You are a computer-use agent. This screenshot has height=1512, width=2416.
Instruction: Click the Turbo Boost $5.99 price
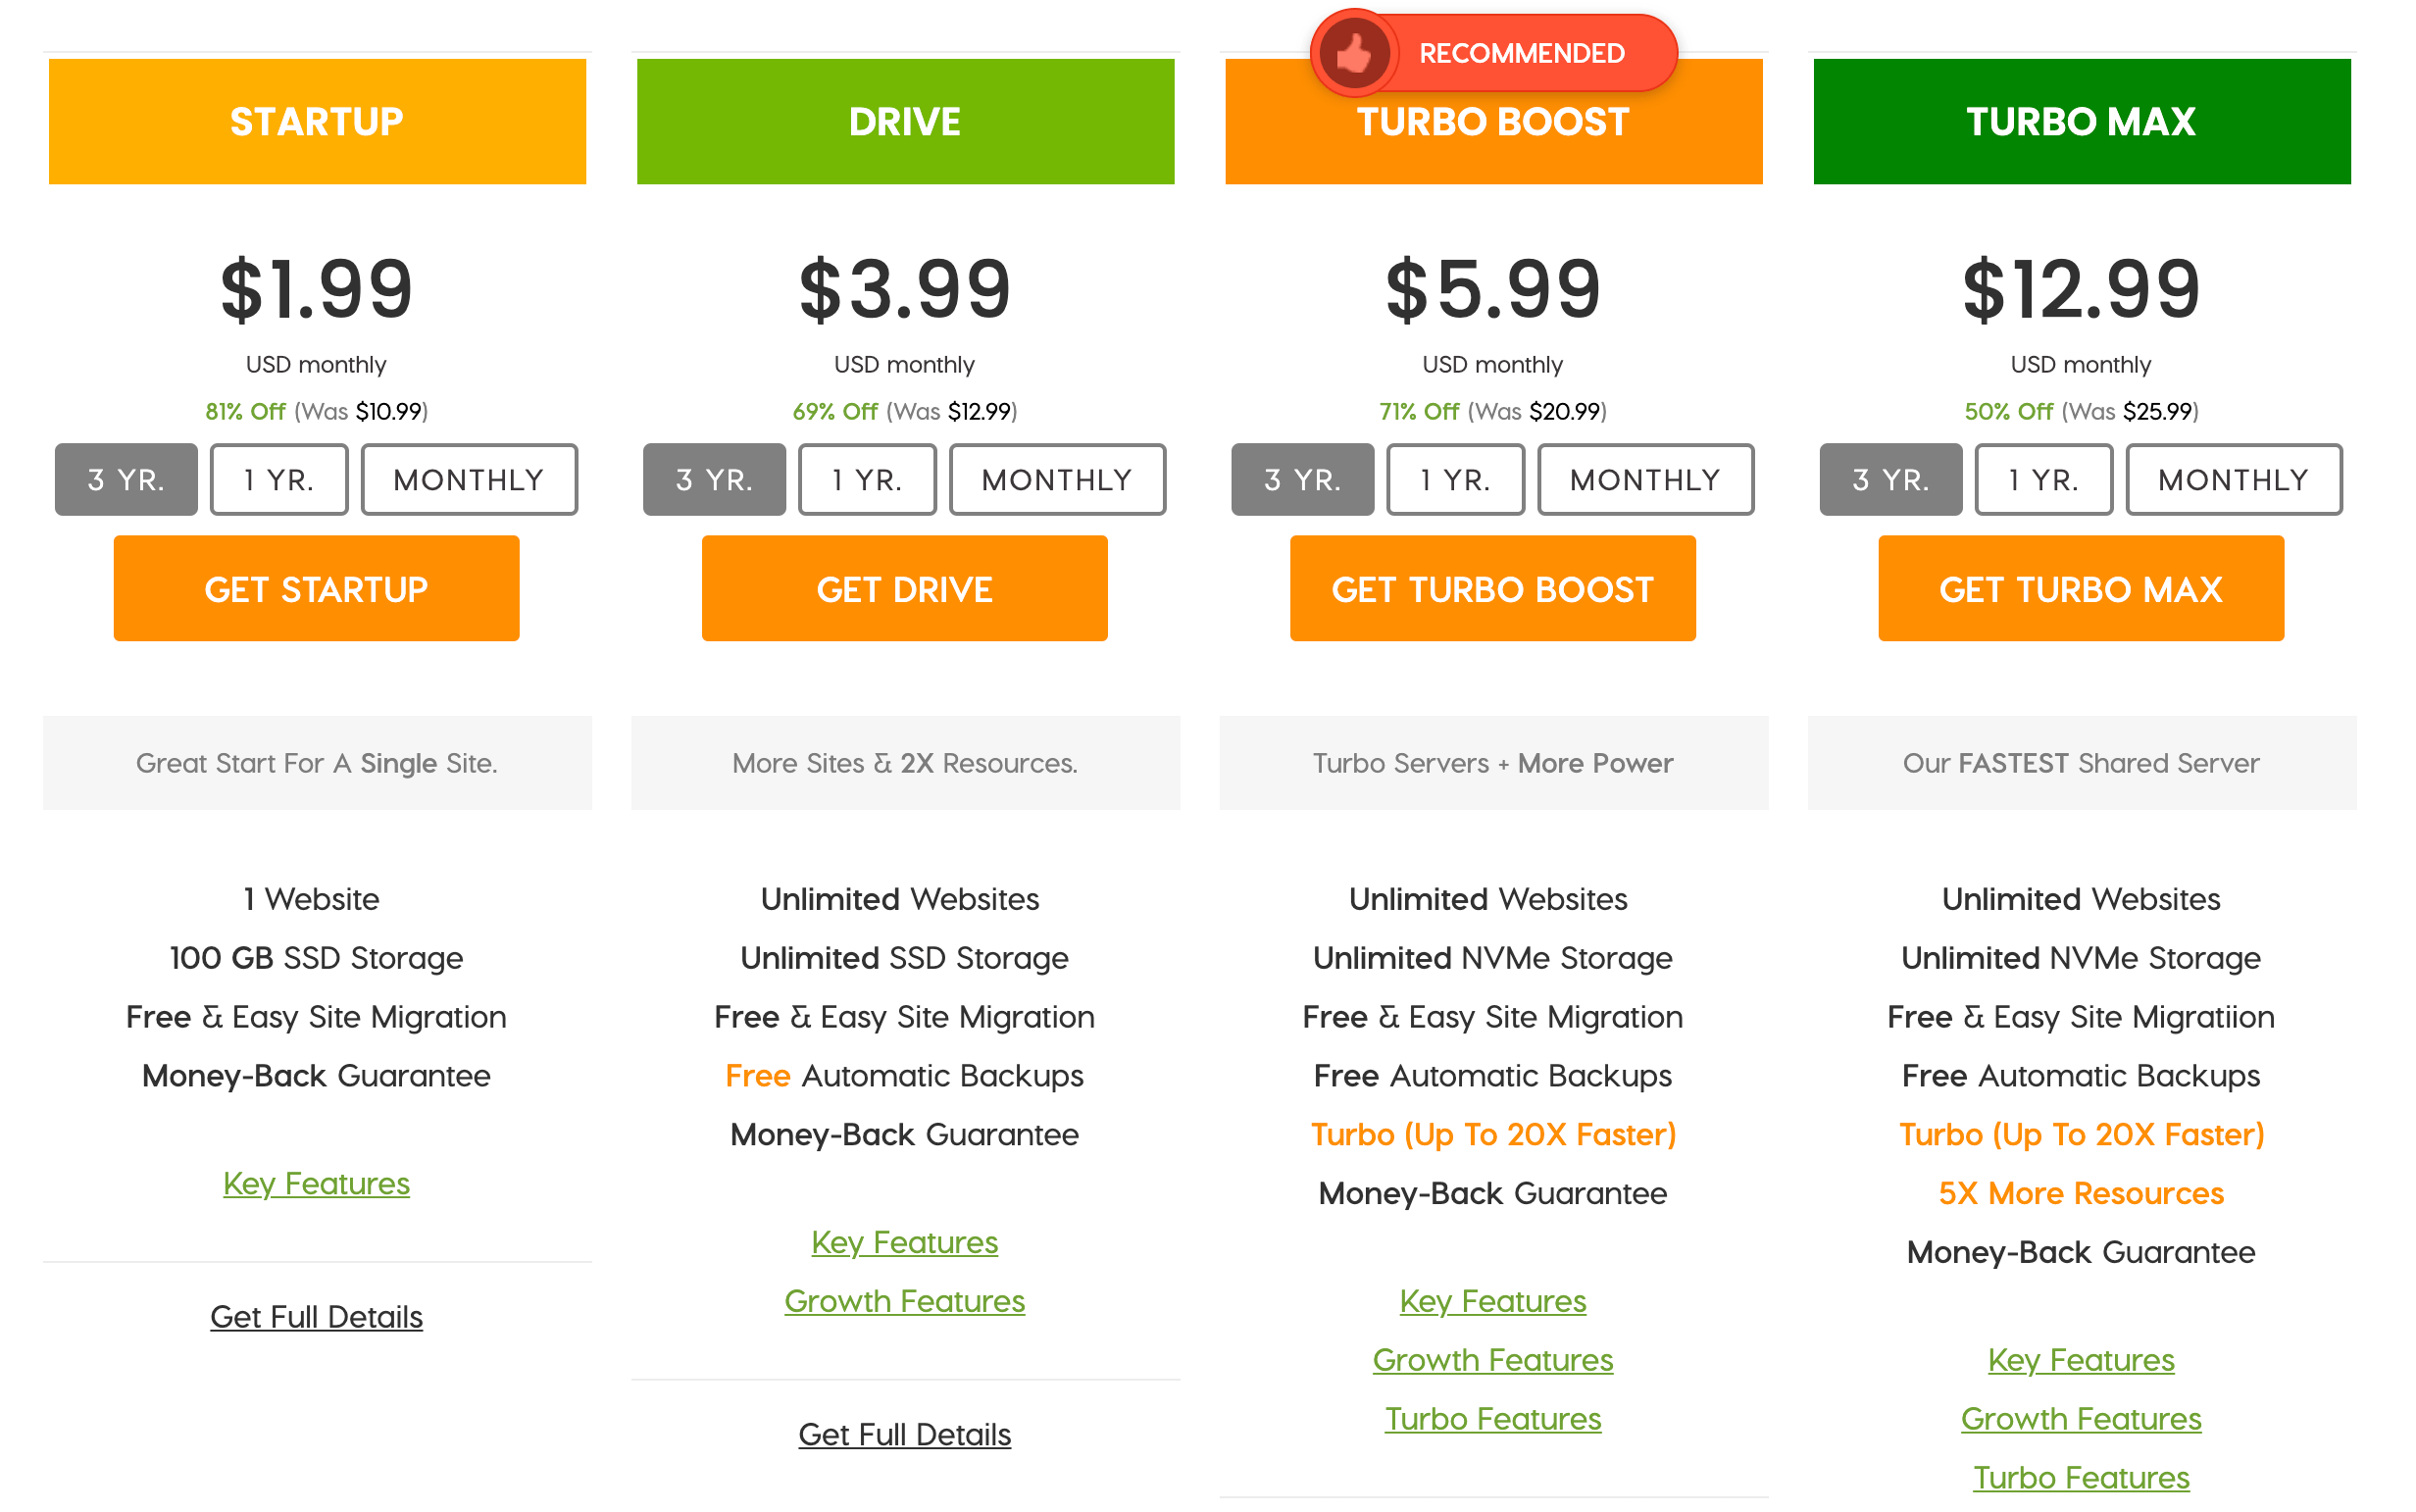click(1492, 290)
